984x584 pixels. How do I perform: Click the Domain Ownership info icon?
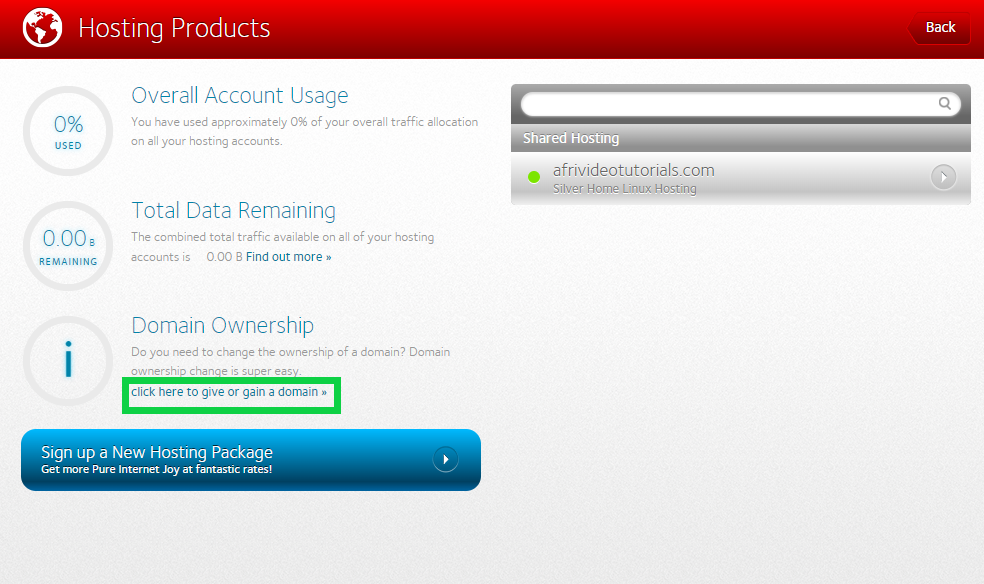point(68,360)
